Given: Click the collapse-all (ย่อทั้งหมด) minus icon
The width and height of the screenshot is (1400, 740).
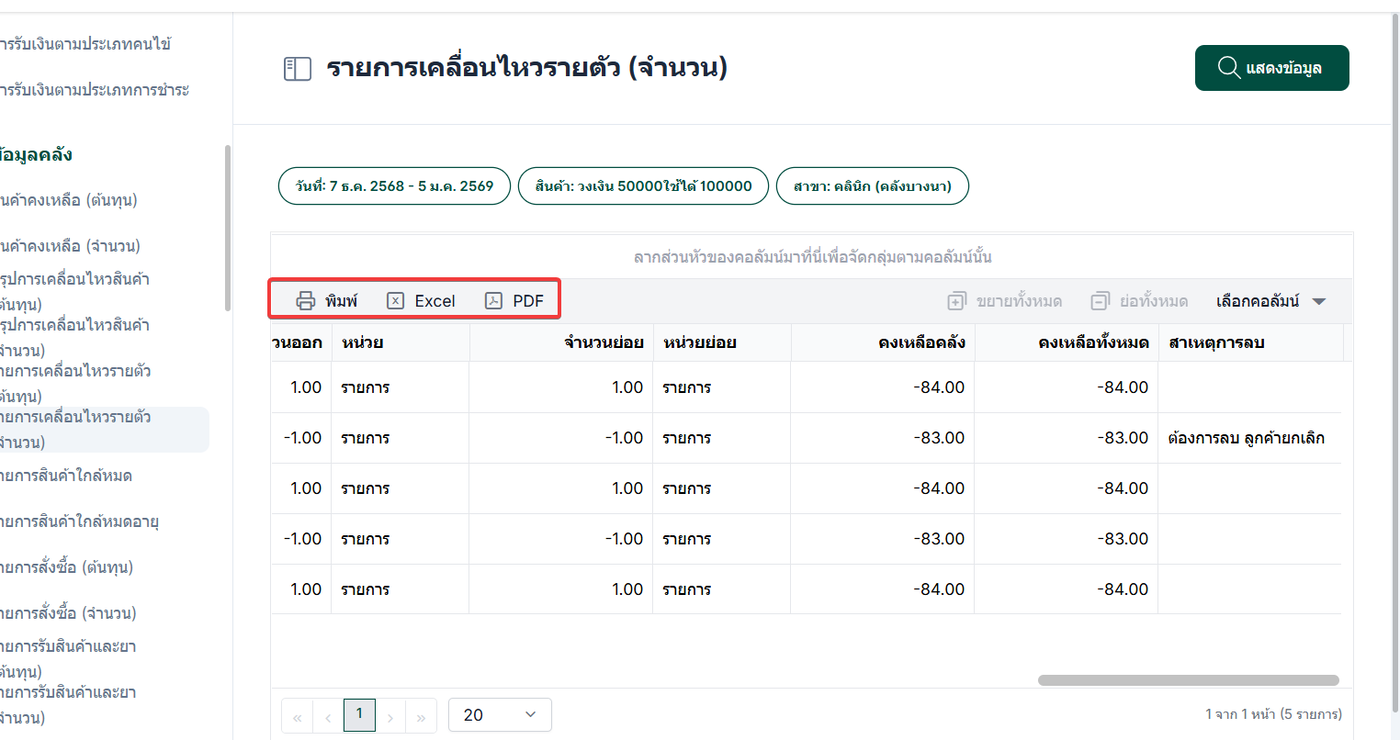Looking at the screenshot, I should click(1100, 301).
